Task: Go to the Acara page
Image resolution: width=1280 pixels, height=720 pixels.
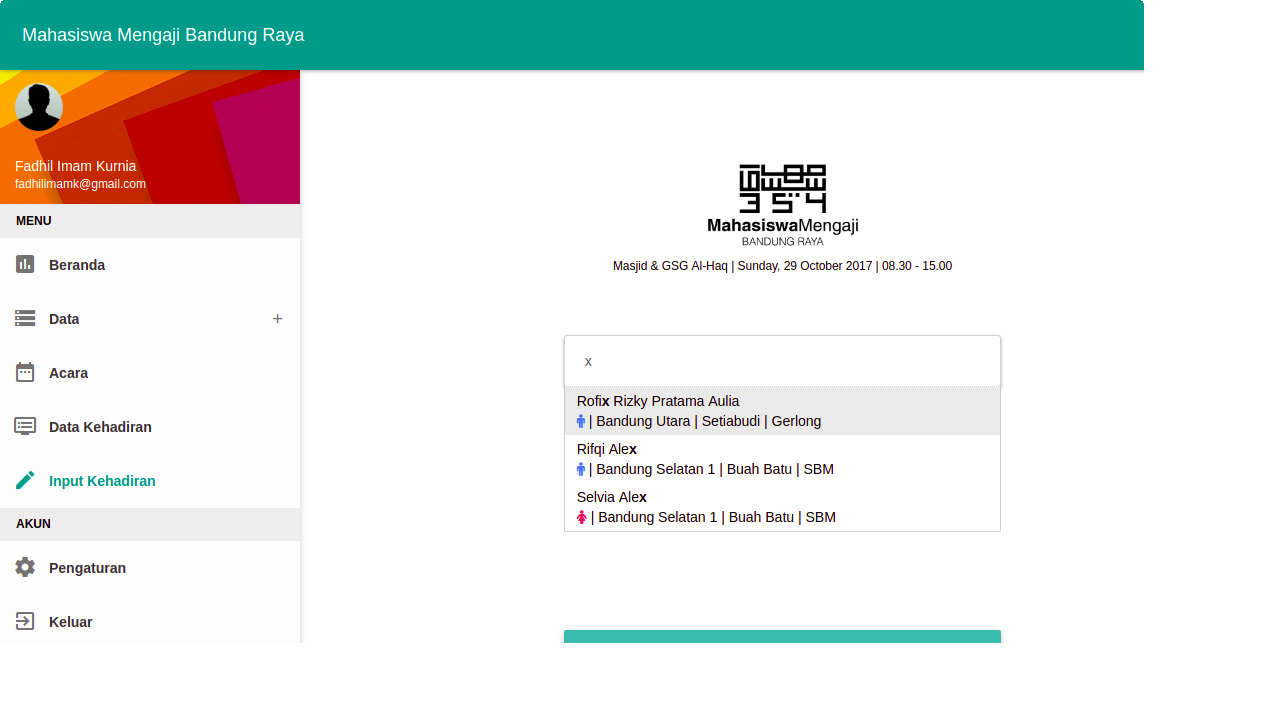Action: (150, 373)
